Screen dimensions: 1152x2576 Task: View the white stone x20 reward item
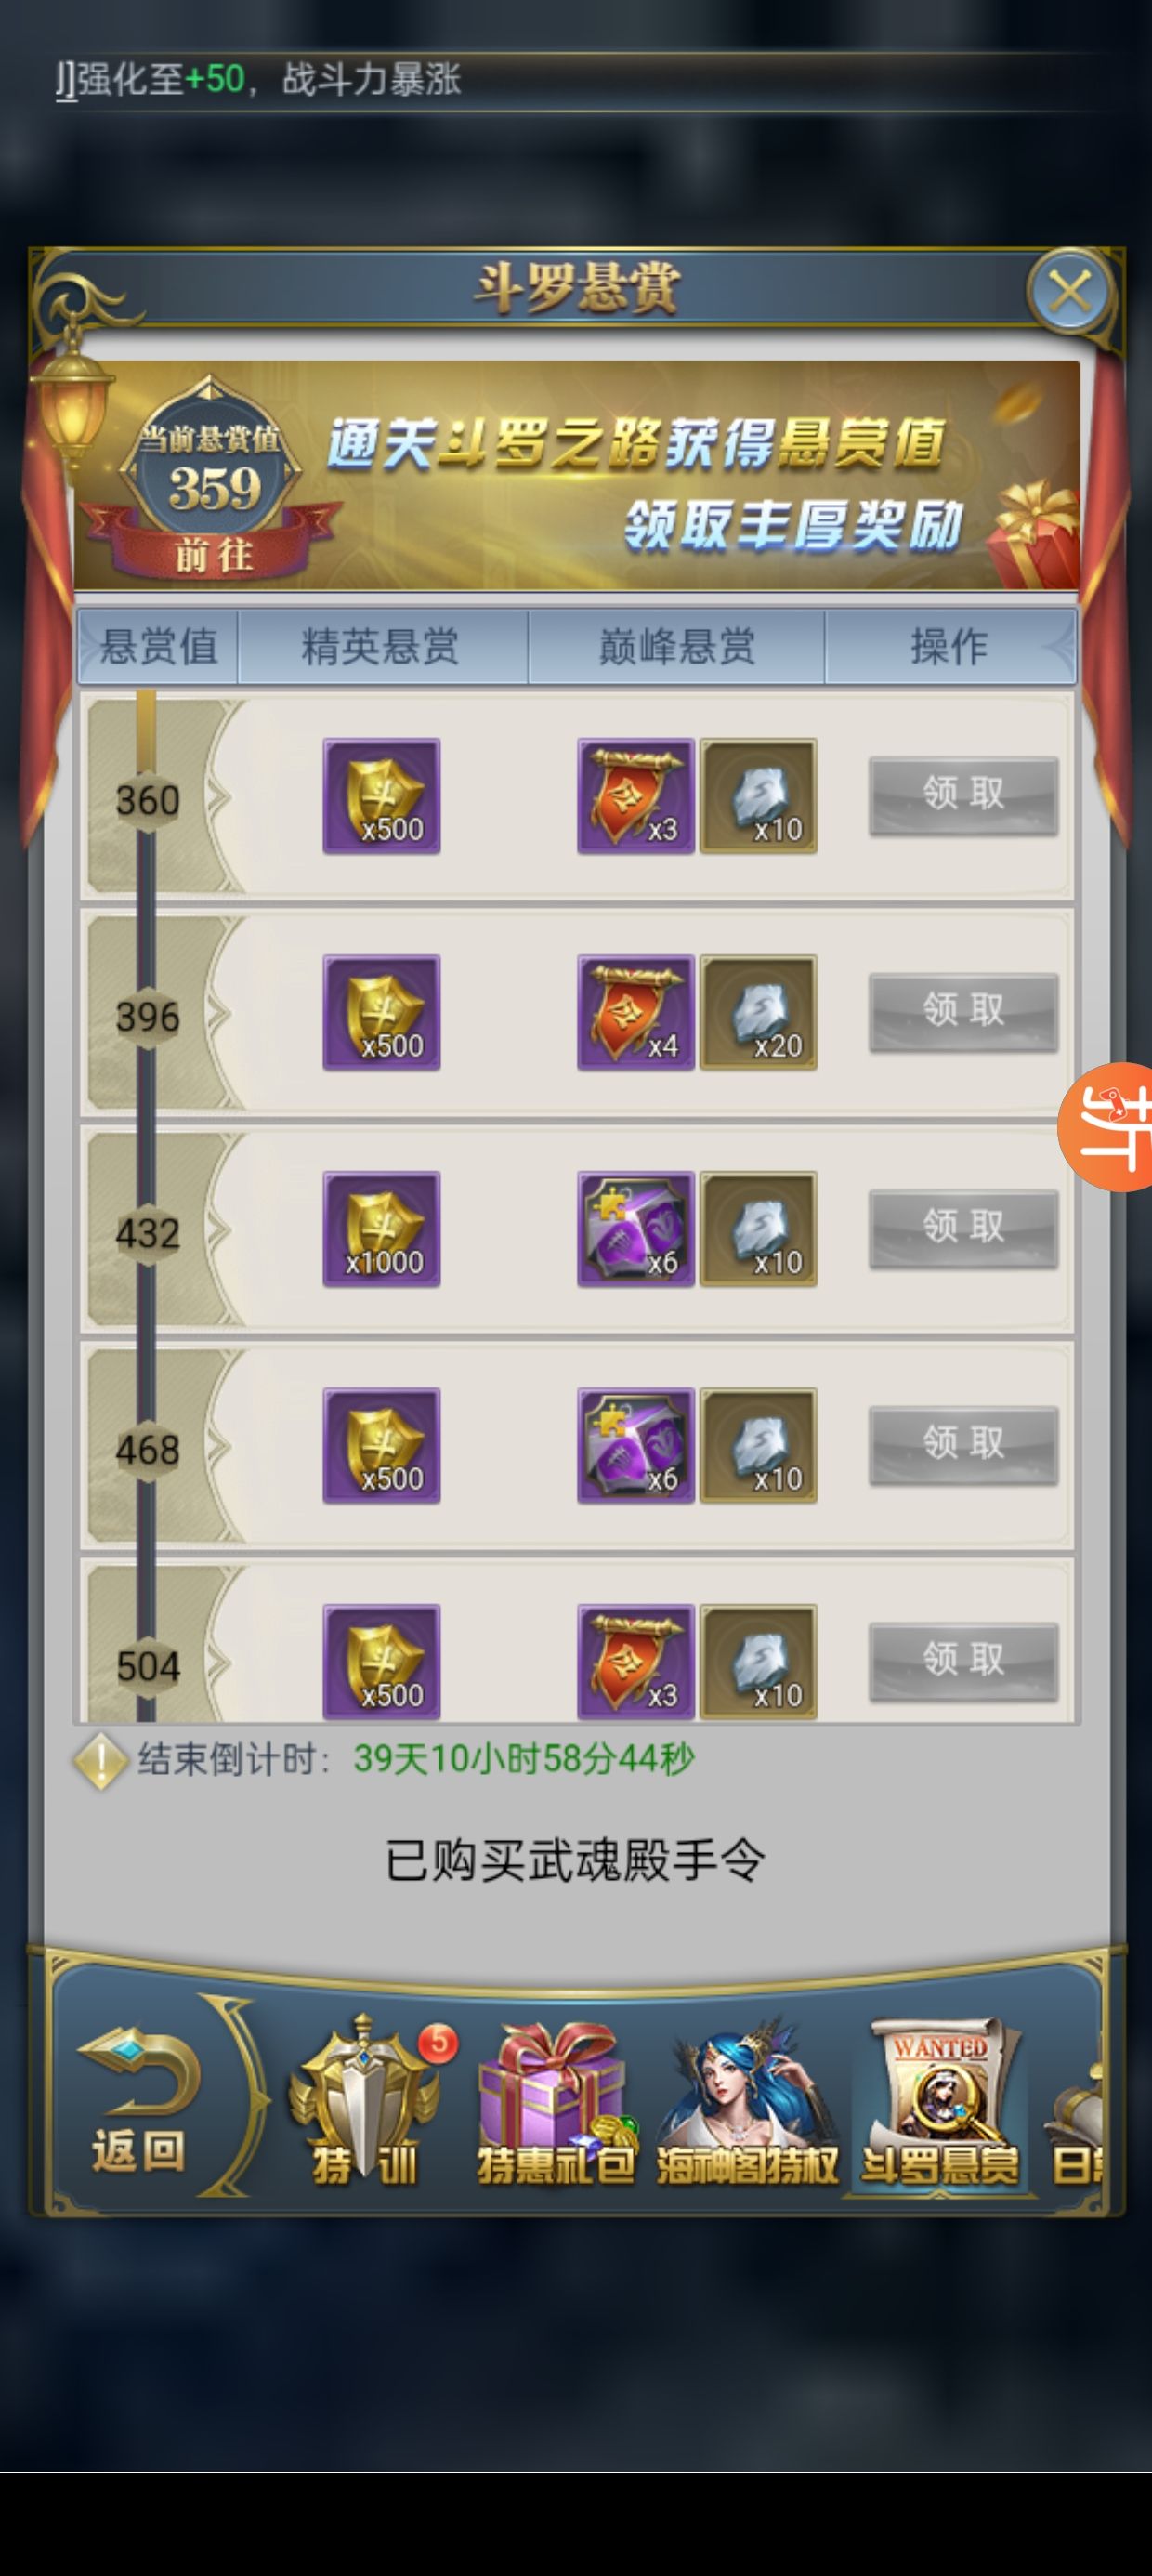(x=758, y=1012)
